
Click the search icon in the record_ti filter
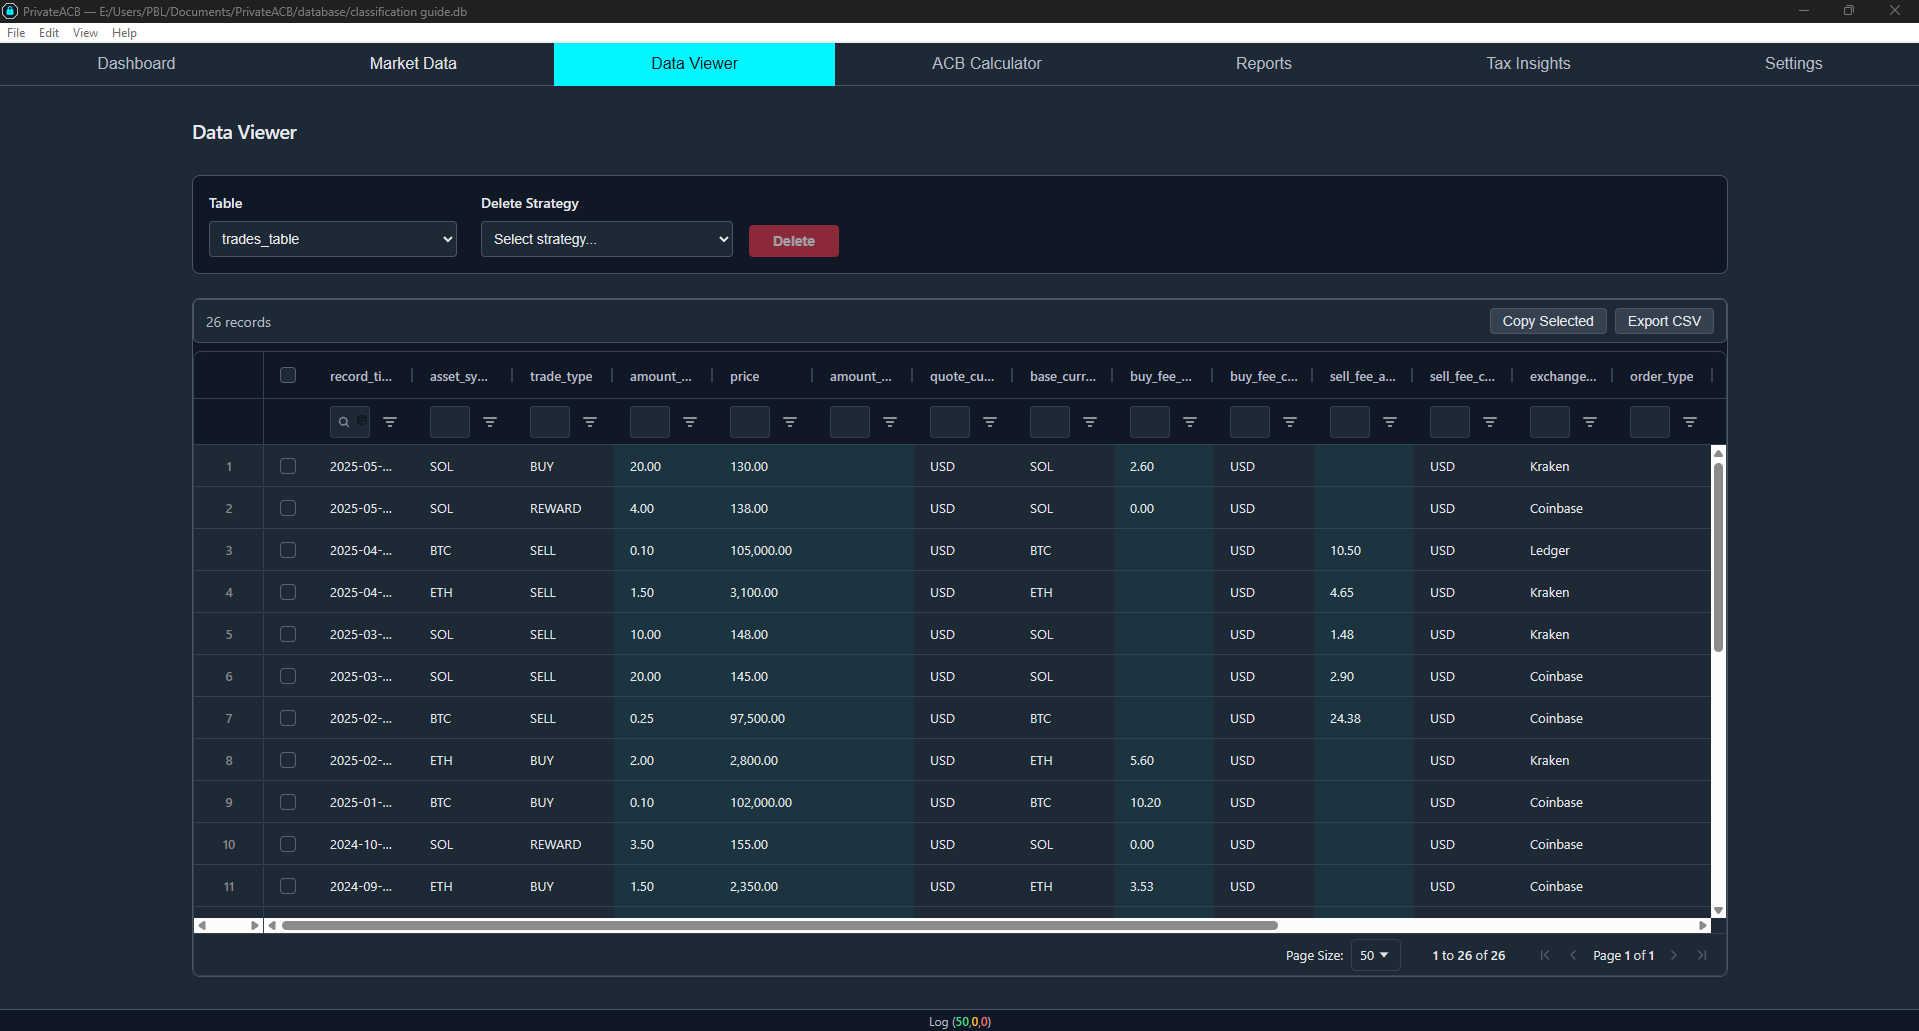pos(344,422)
